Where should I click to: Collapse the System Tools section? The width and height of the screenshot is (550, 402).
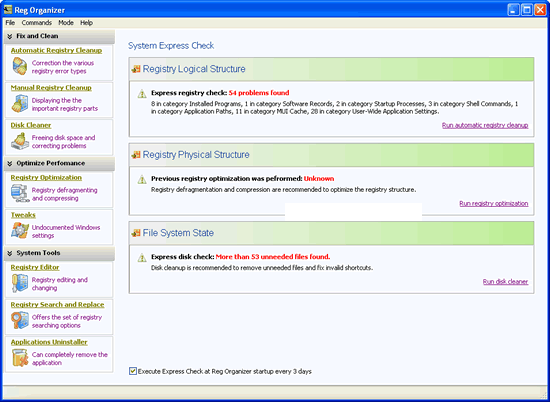tap(9, 253)
